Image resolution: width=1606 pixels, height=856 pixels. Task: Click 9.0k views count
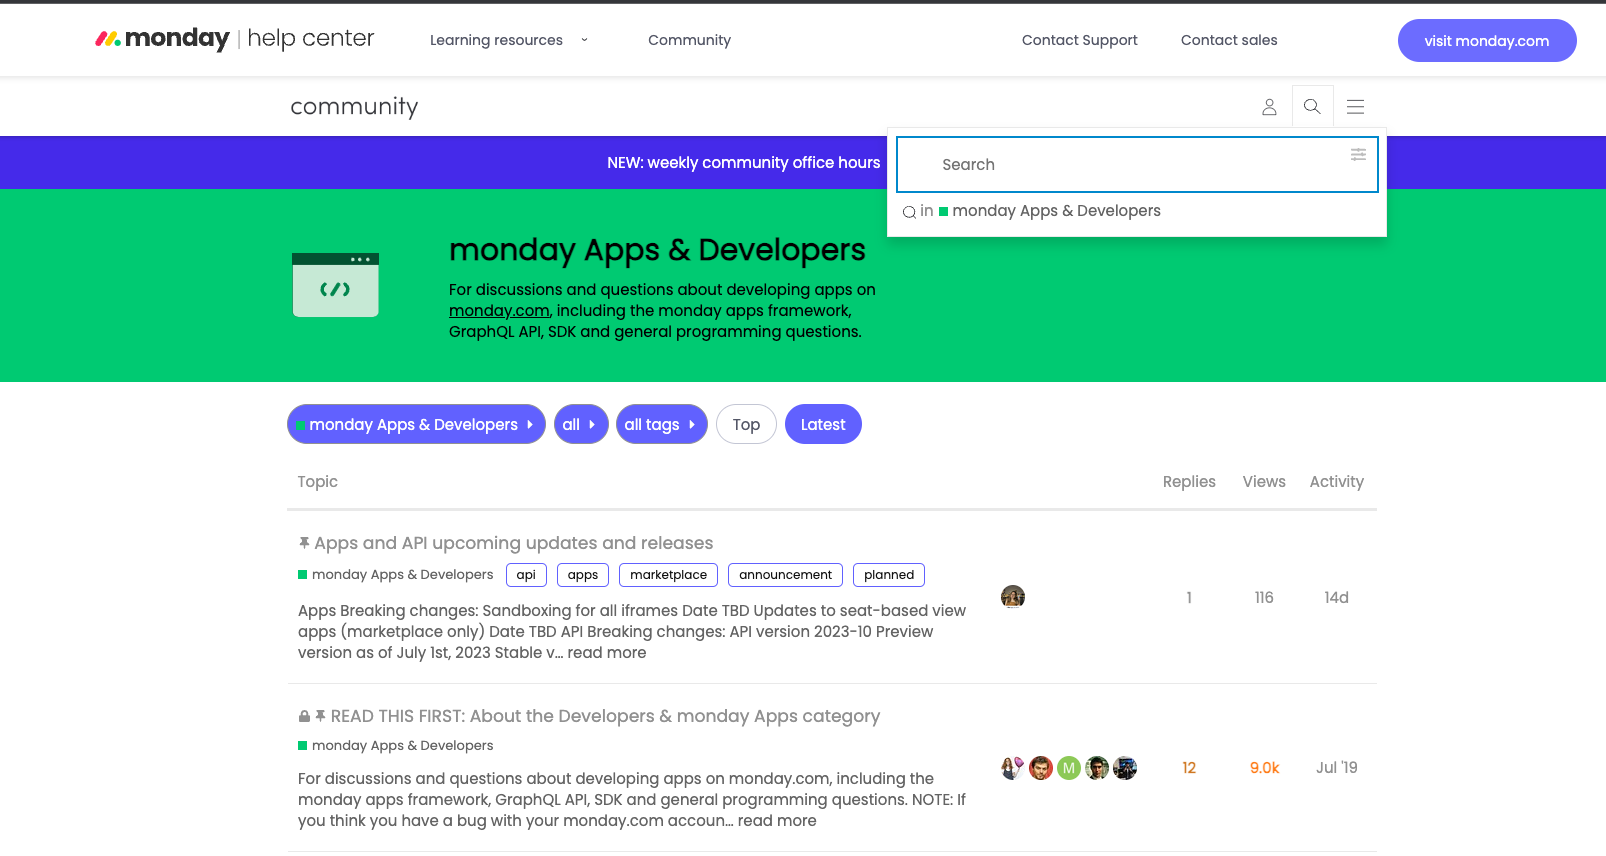tap(1264, 768)
